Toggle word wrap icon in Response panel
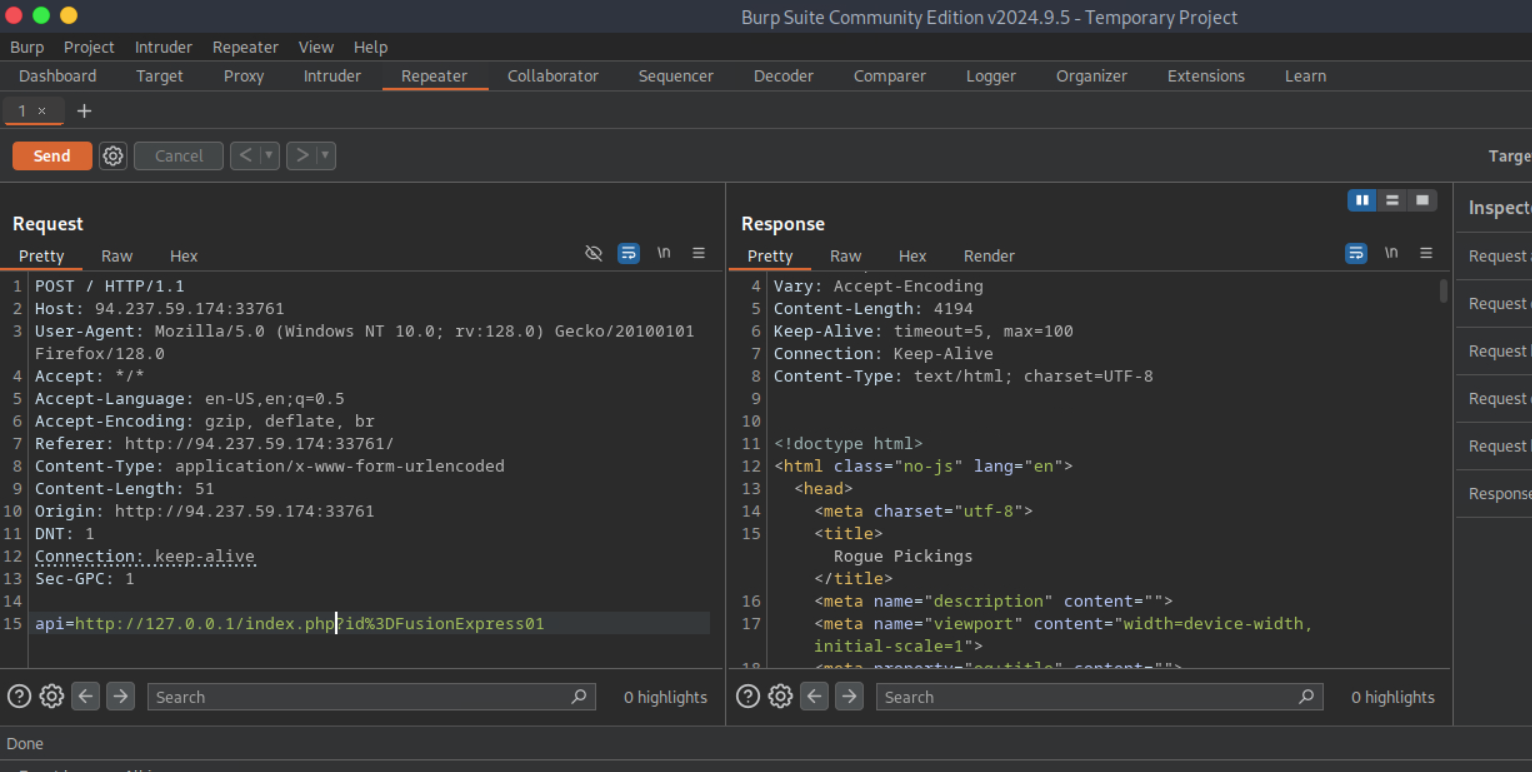 pyautogui.click(x=1355, y=254)
